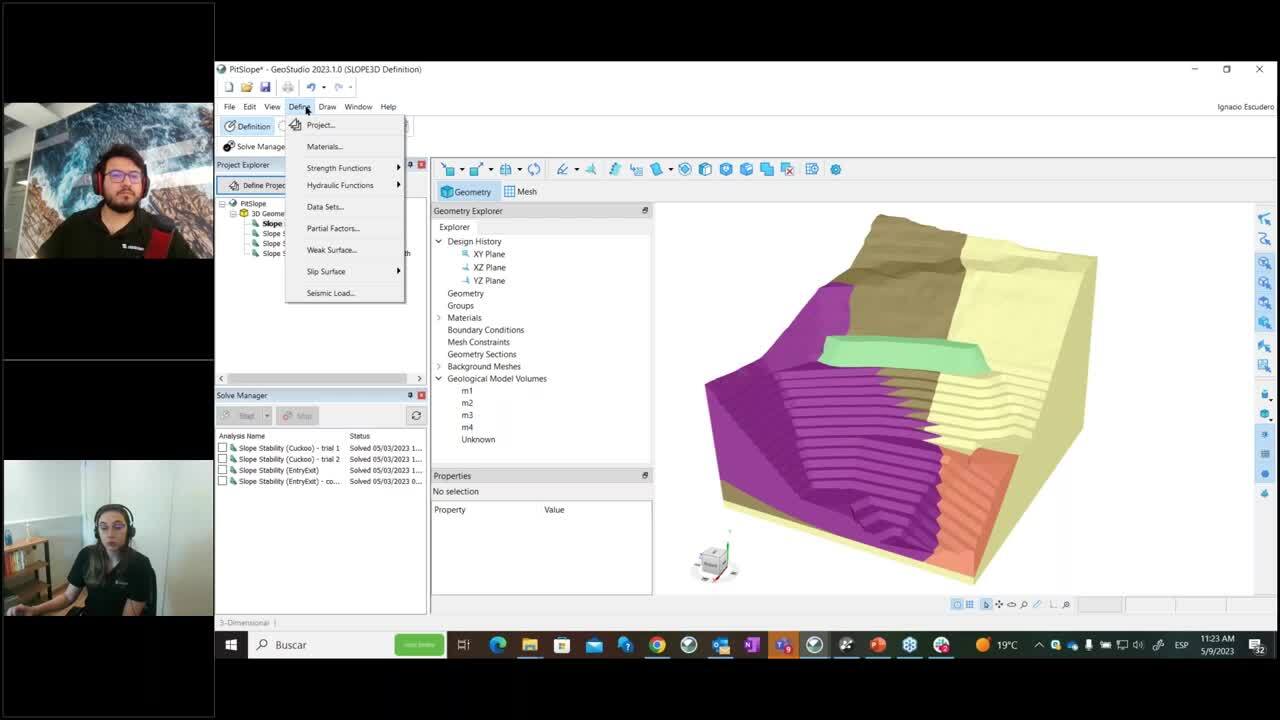Viewport: 1280px width, 720px height.
Task: Click Explorer tab in Geometry Explorer
Action: point(454,227)
